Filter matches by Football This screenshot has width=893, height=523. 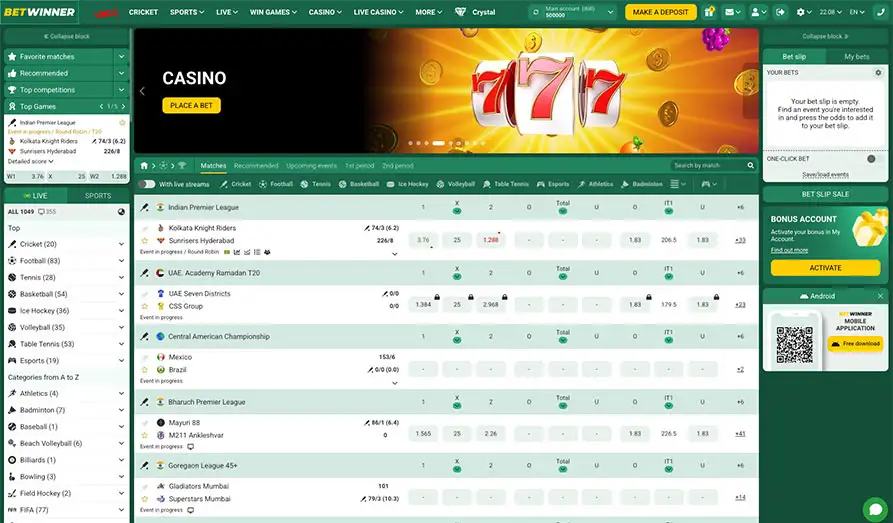pos(276,184)
